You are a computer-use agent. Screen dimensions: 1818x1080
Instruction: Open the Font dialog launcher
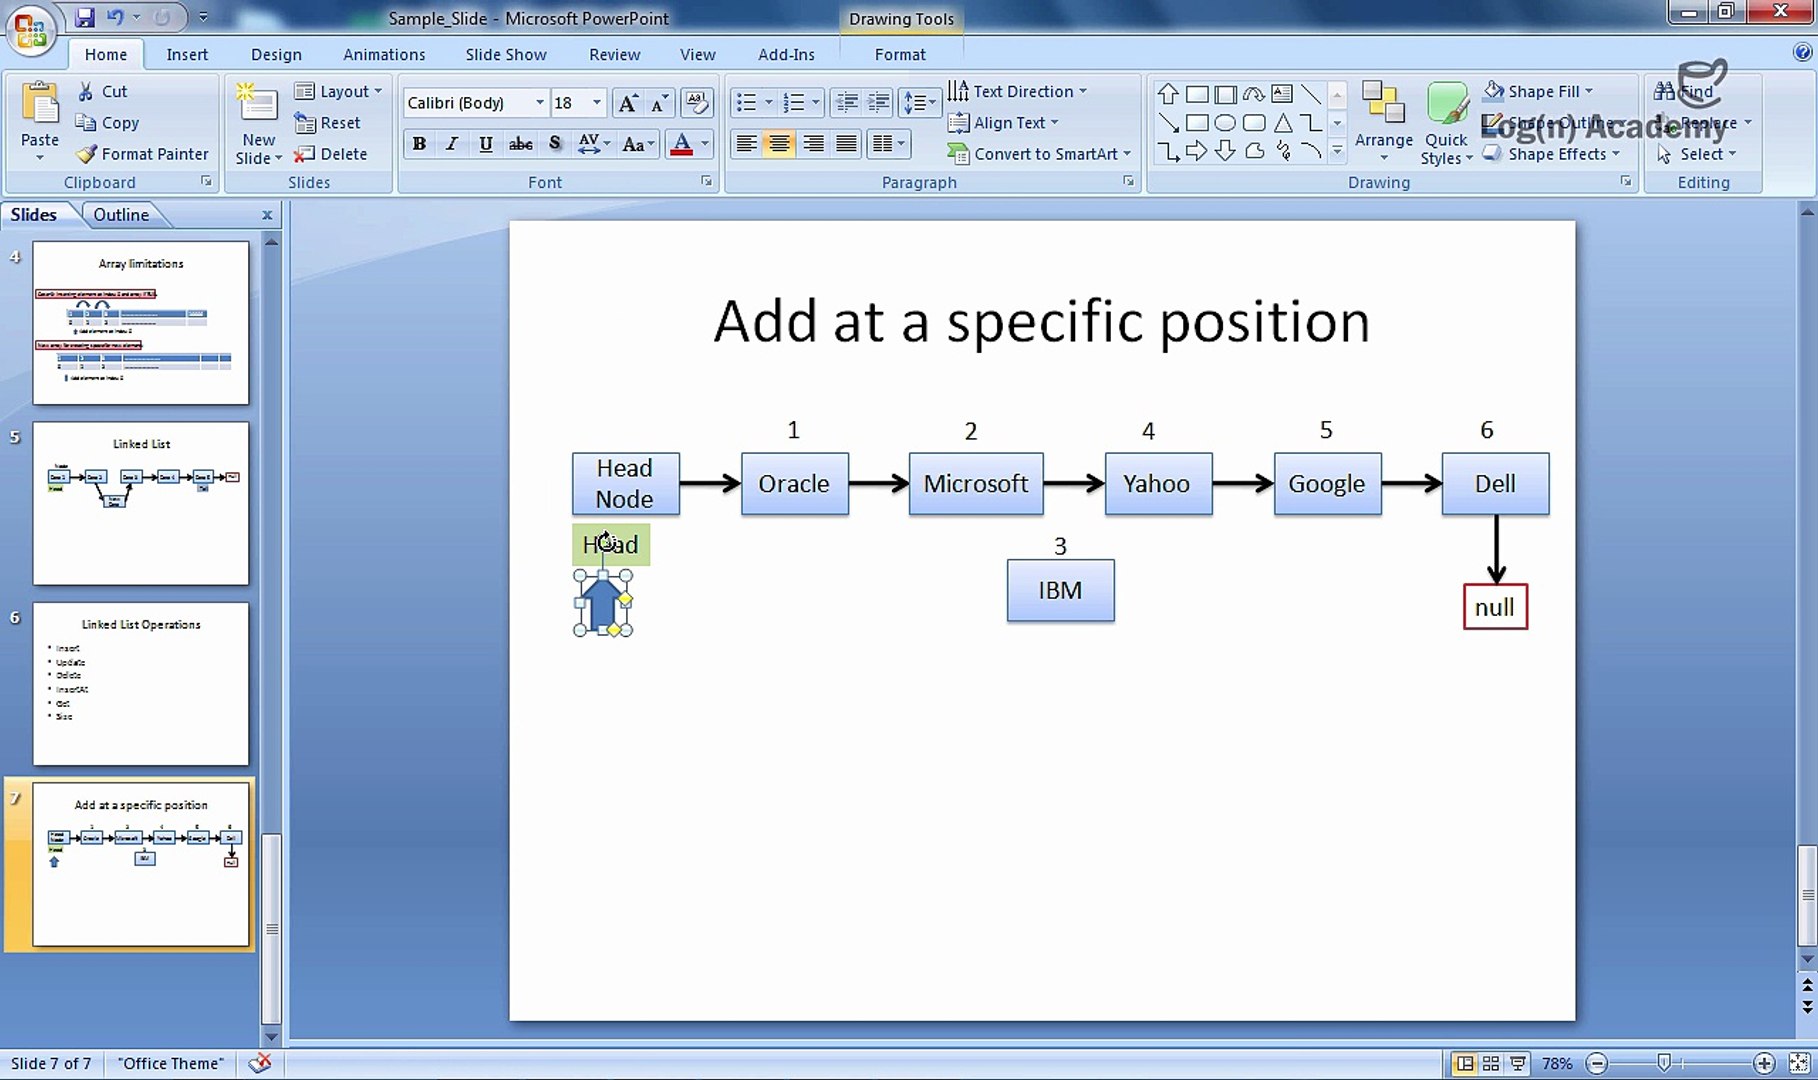706,181
